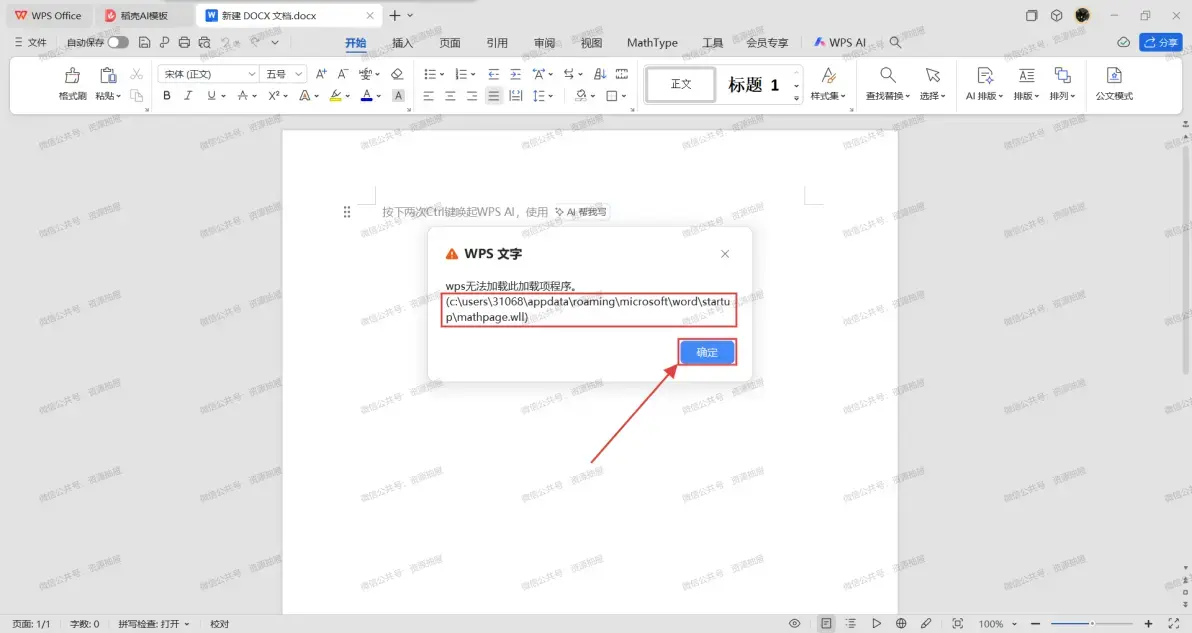Screen dimensions: 1192x633
Task: Toggle justified alignment button
Action: click(493, 96)
